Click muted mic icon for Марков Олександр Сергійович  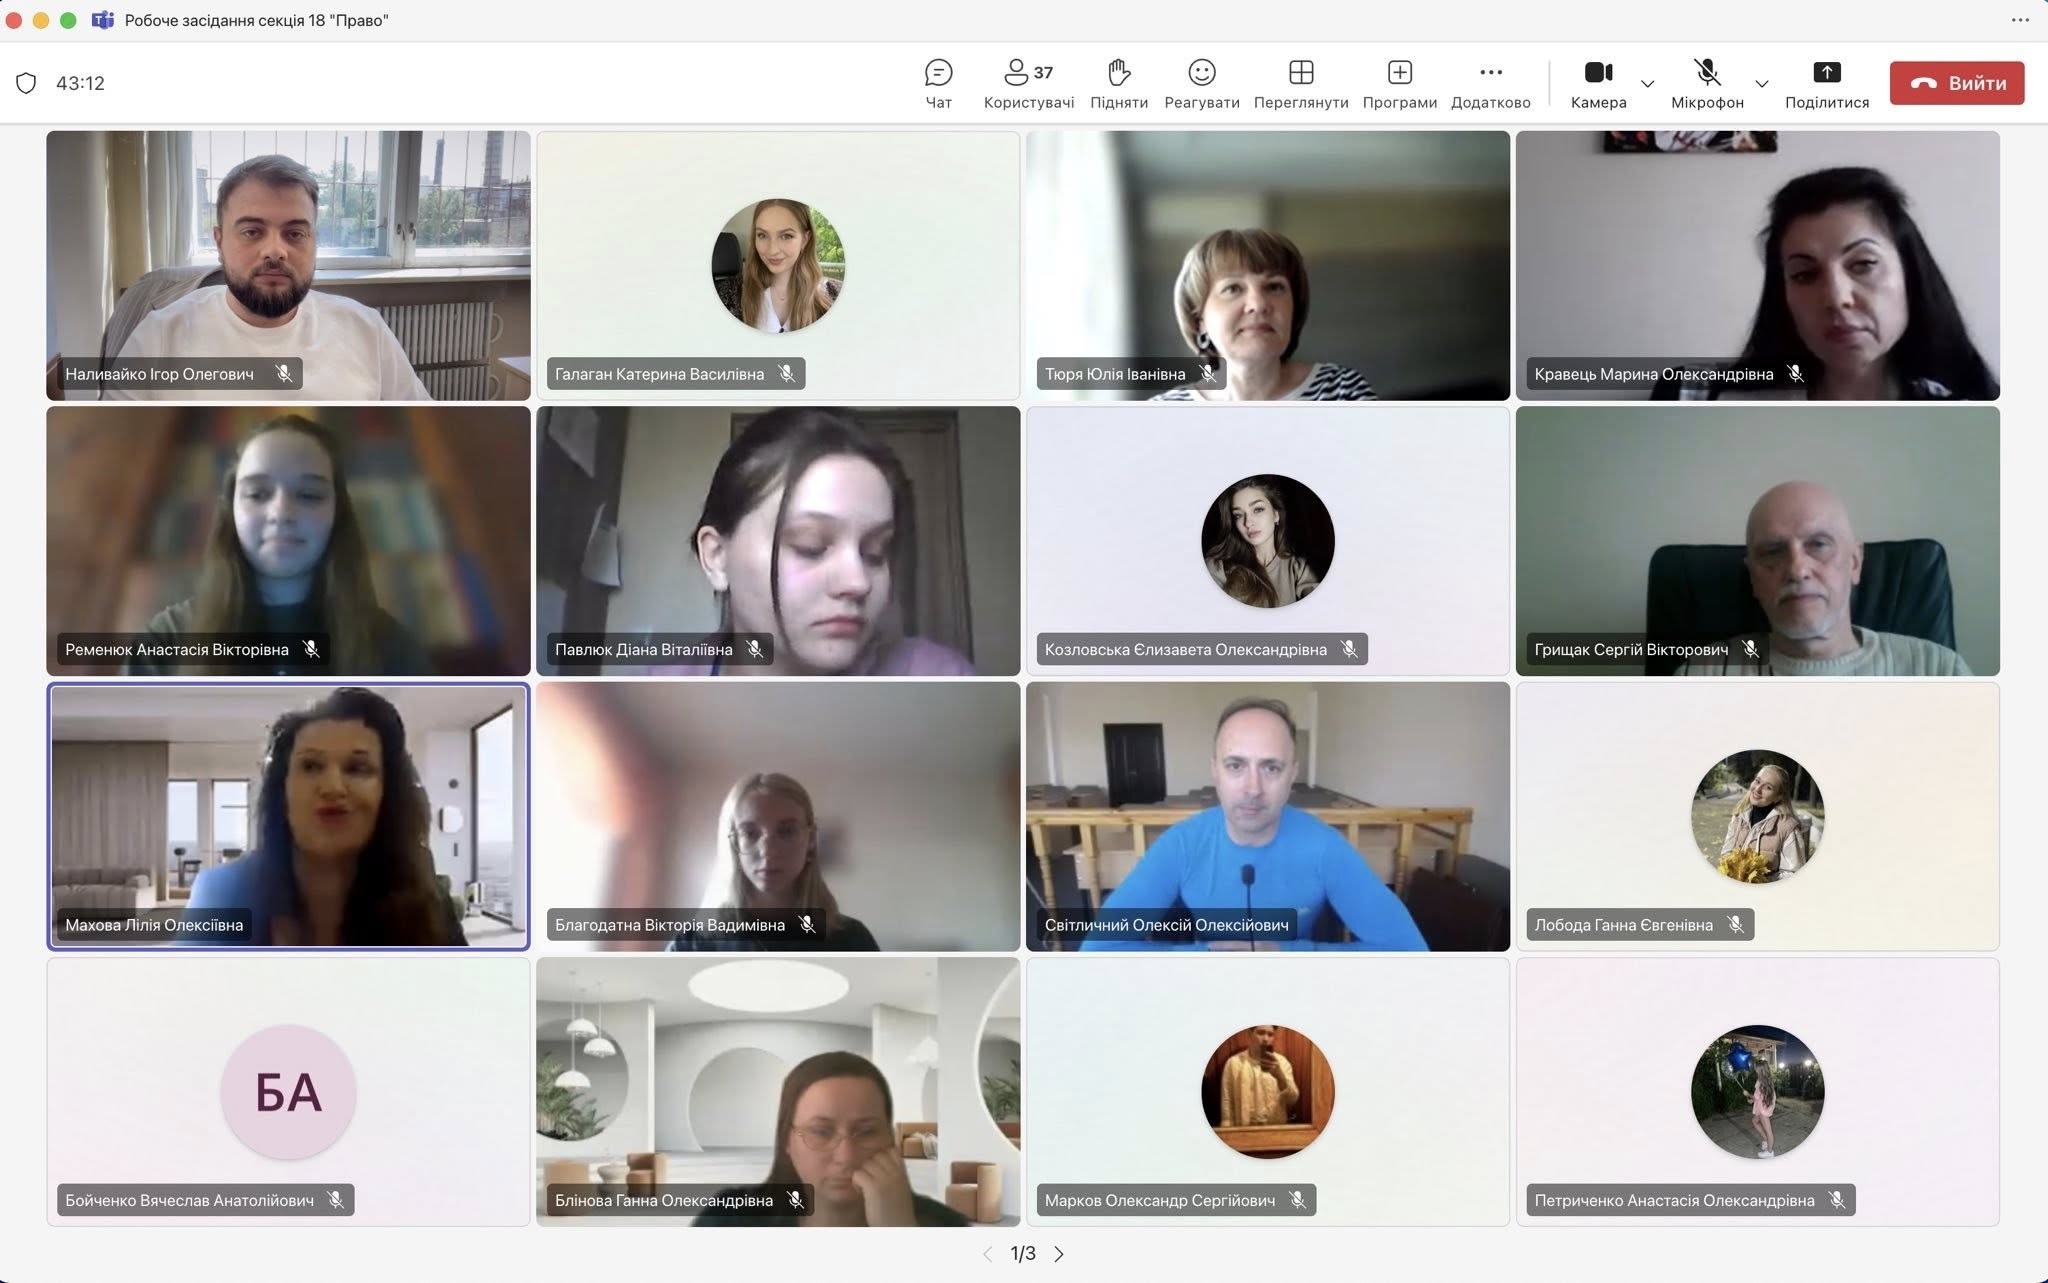[x=1297, y=1200]
